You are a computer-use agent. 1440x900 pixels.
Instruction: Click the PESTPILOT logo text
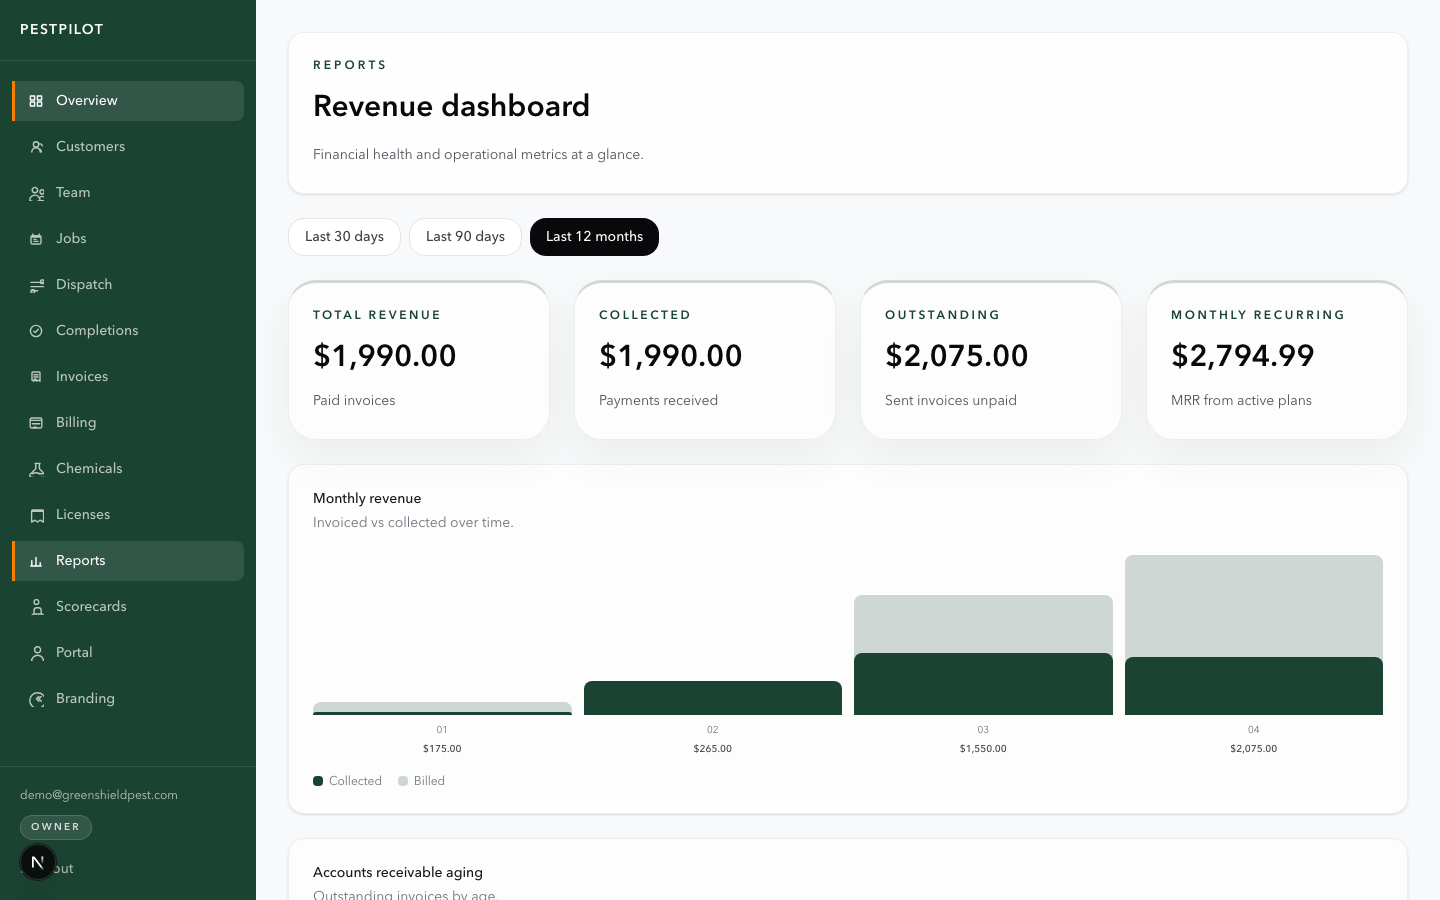62,29
